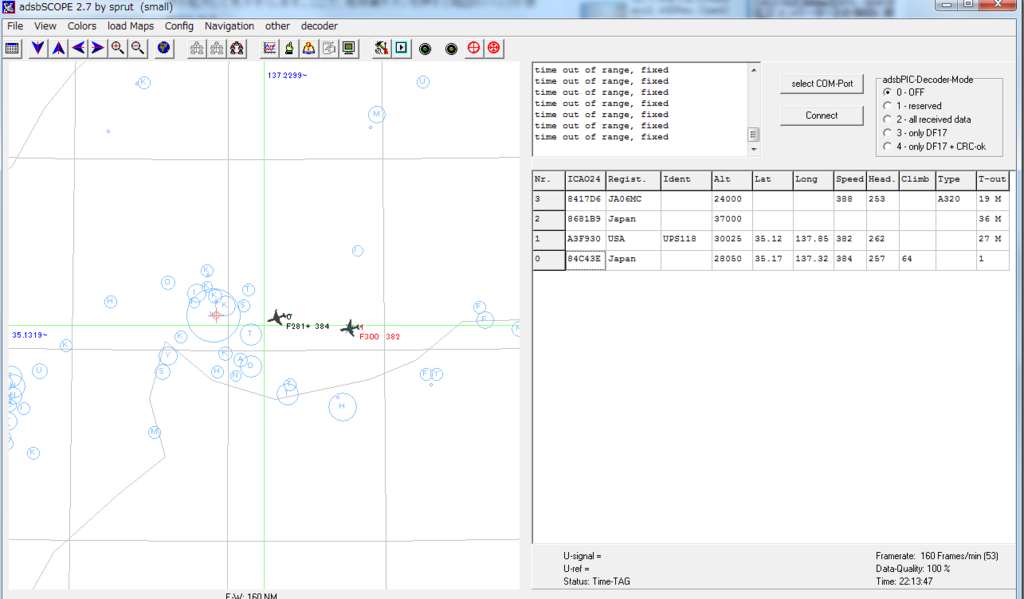Move map up with the up arrow icon
Image resolution: width=1024 pixels, height=599 pixels.
pyautogui.click(x=58, y=48)
